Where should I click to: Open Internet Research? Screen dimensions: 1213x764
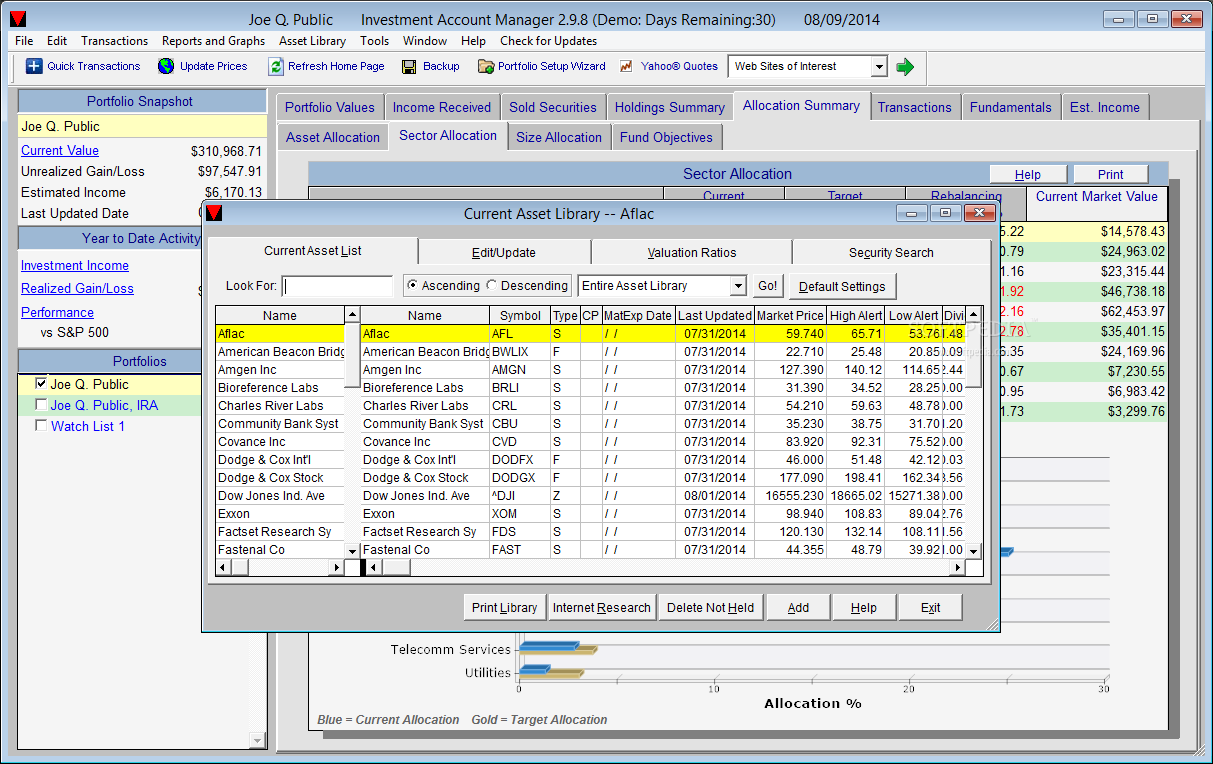click(601, 607)
